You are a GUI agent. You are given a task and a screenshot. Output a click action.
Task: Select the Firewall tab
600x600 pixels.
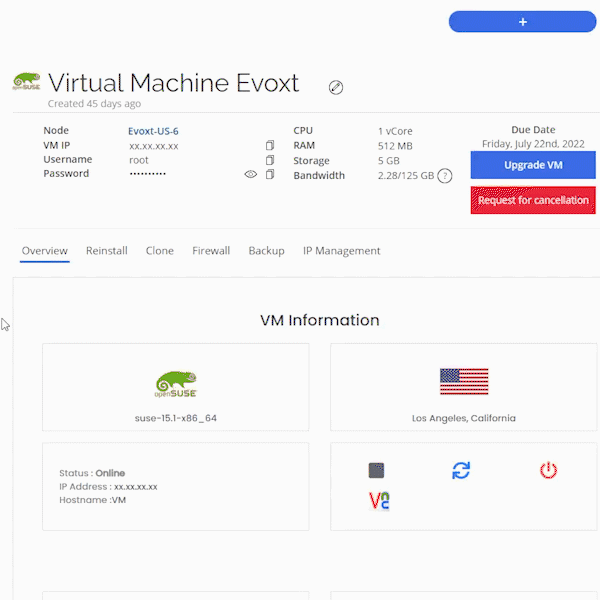tap(211, 251)
